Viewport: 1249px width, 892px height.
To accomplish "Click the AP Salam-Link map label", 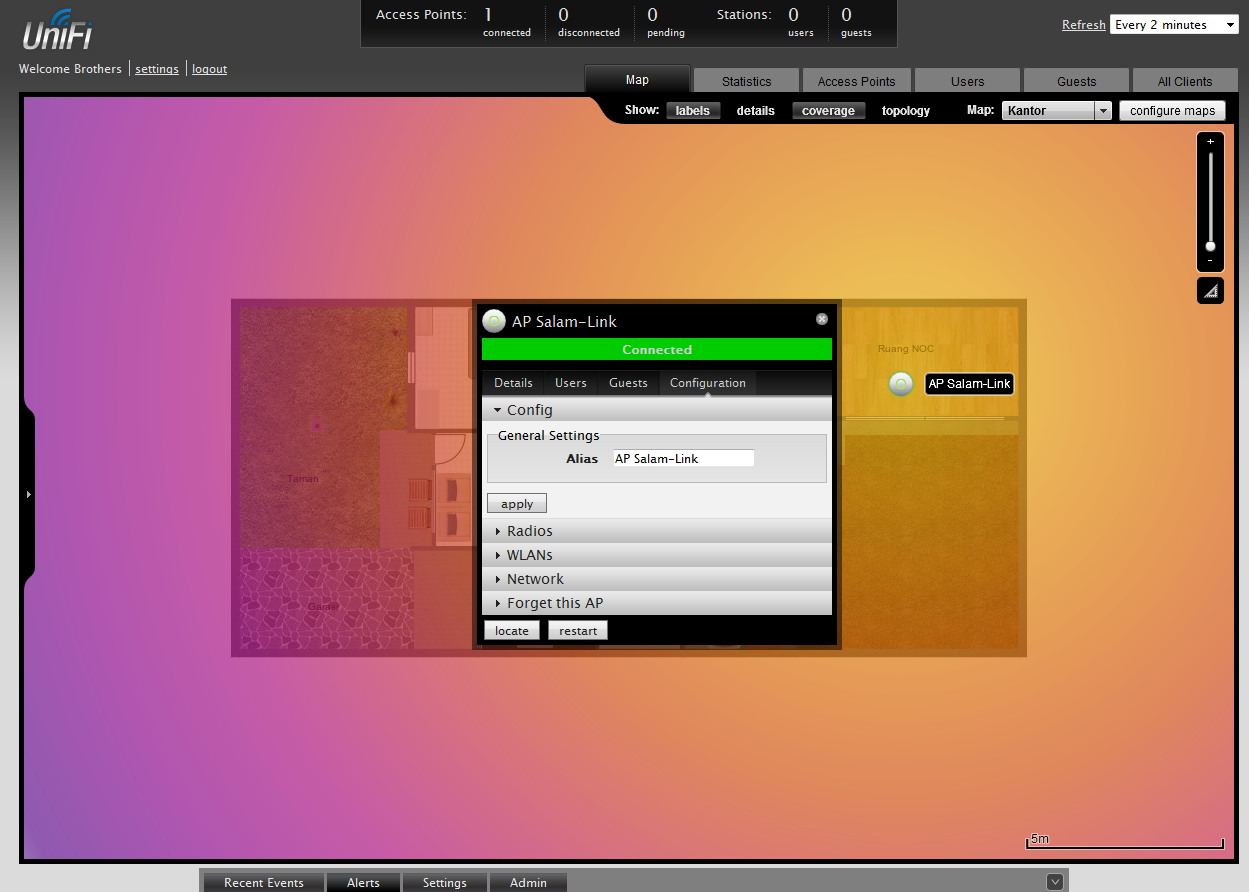I will coord(969,384).
